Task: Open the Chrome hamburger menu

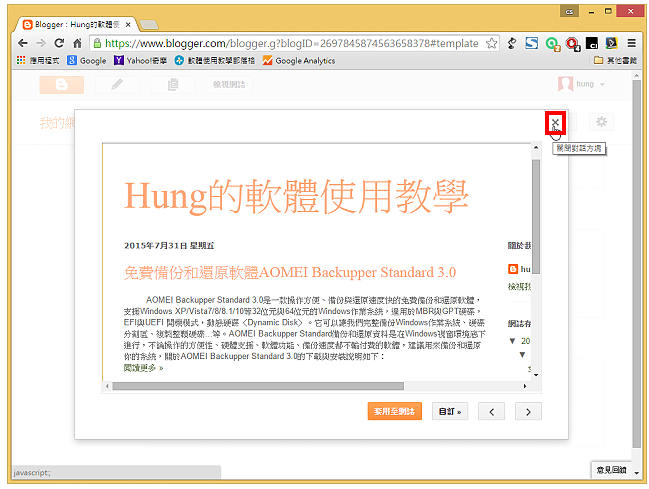Action: click(x=631, y=43)
